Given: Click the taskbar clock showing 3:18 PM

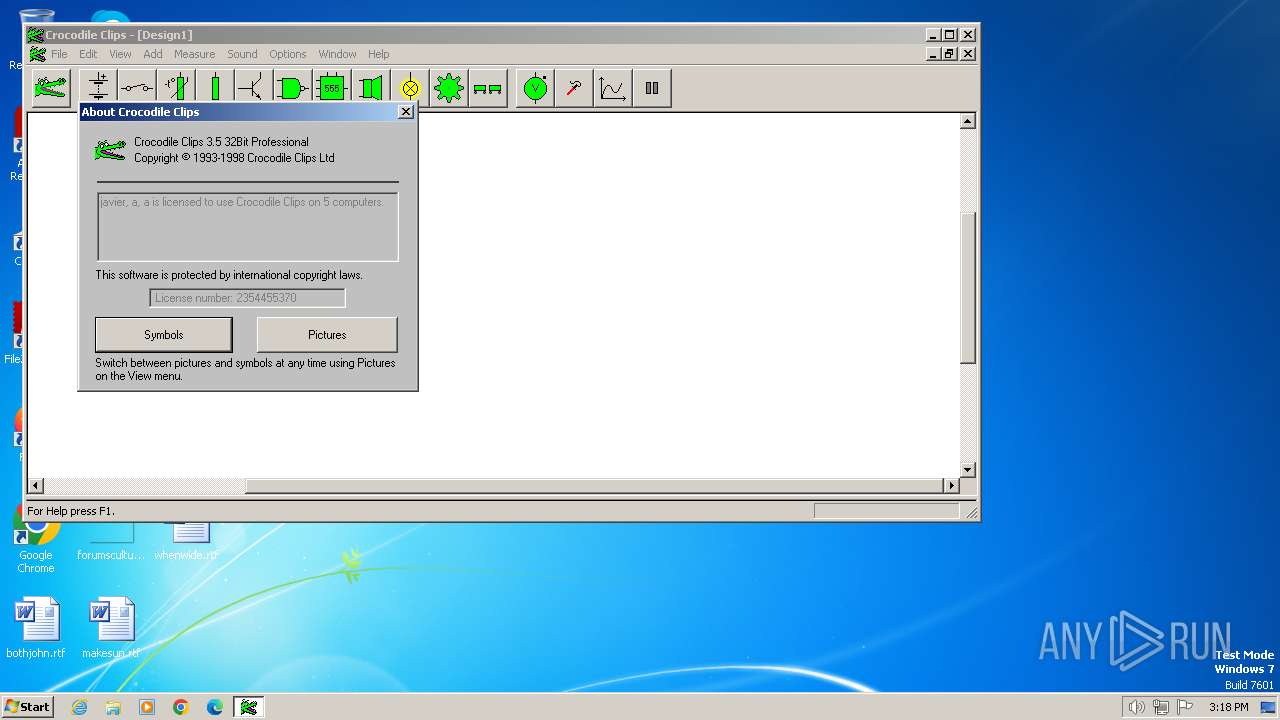Looking at the screenshot, I should point(1228,707).
